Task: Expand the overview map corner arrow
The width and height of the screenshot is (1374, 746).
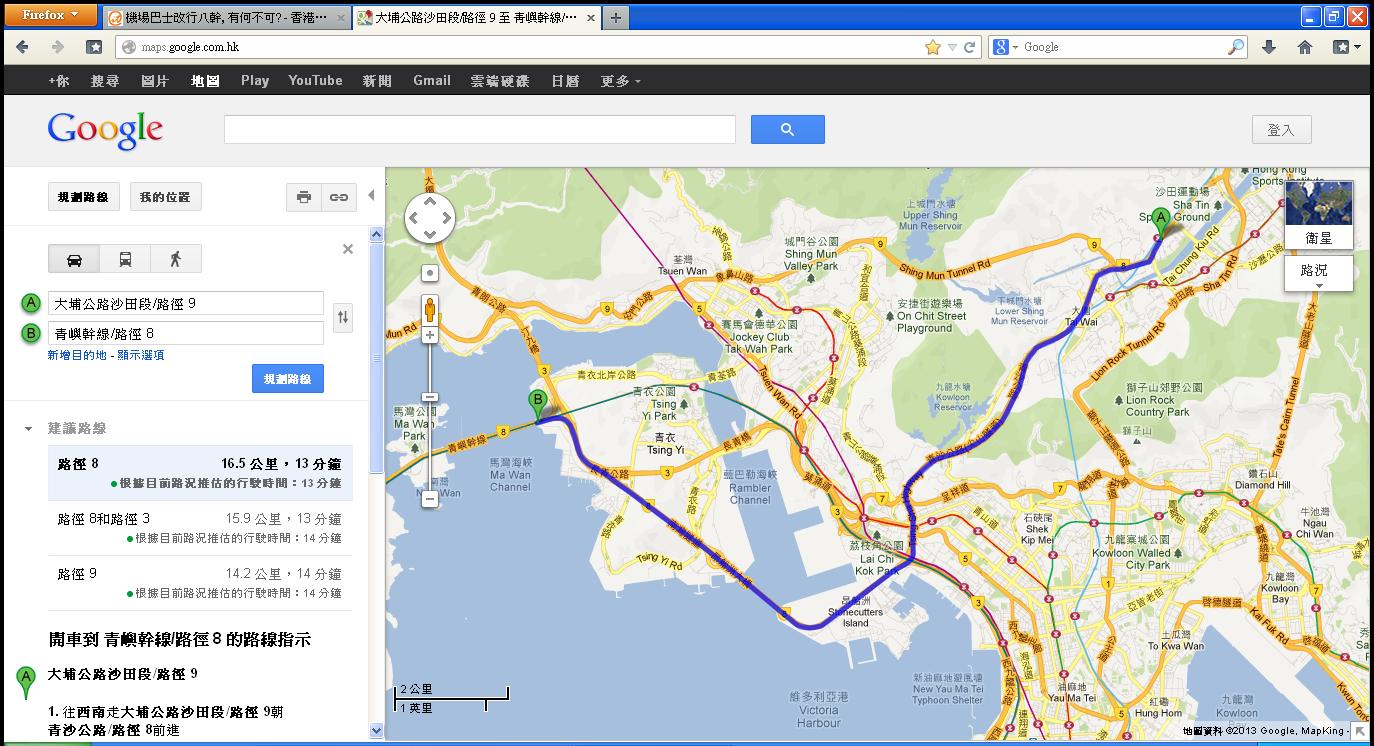Action: pyautogui.click(x=1361, y=732)
